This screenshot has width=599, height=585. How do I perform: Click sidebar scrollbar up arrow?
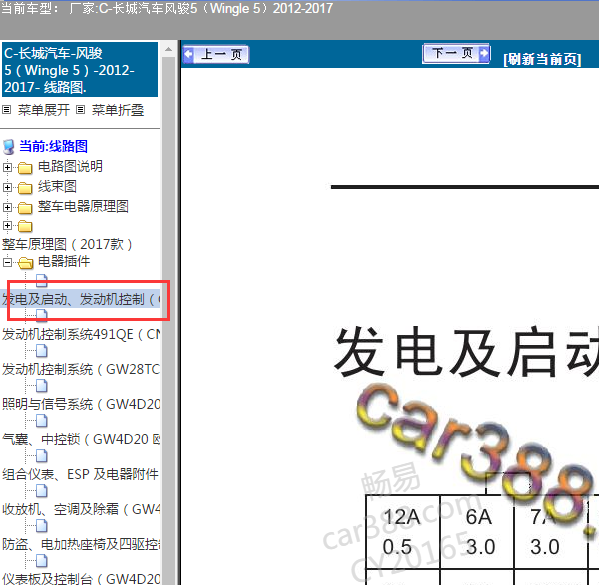tap(168, 49)
